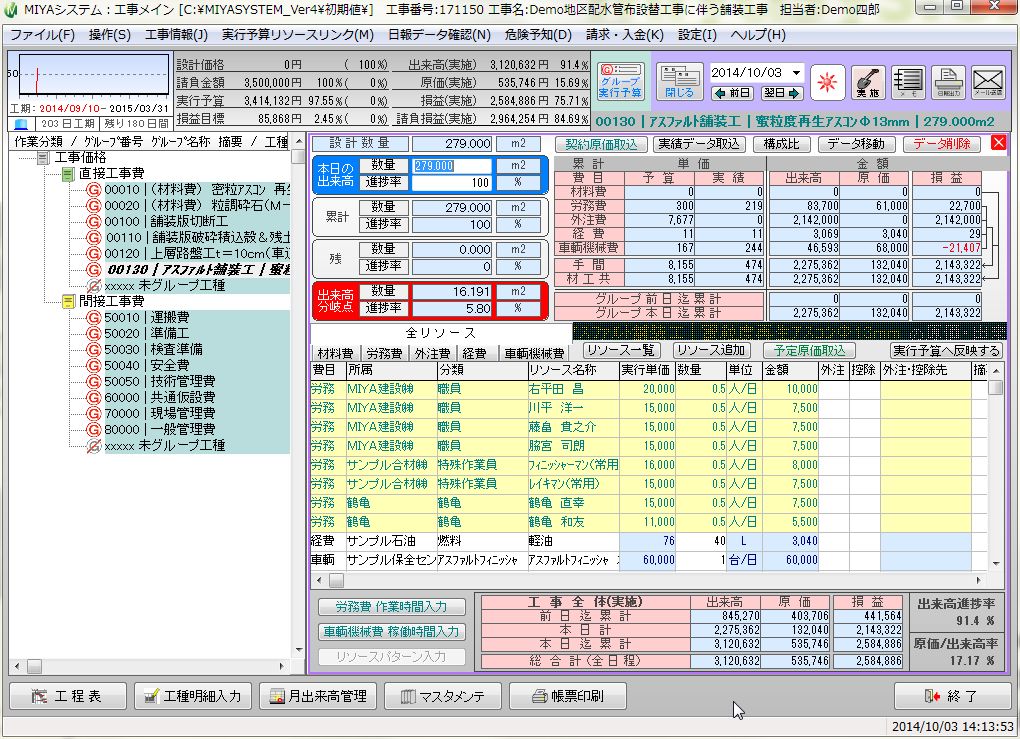This screenshot has height=739, width=1020.
Task: Open the グループ実行予算 group budget view
Action: click(620, 81)
